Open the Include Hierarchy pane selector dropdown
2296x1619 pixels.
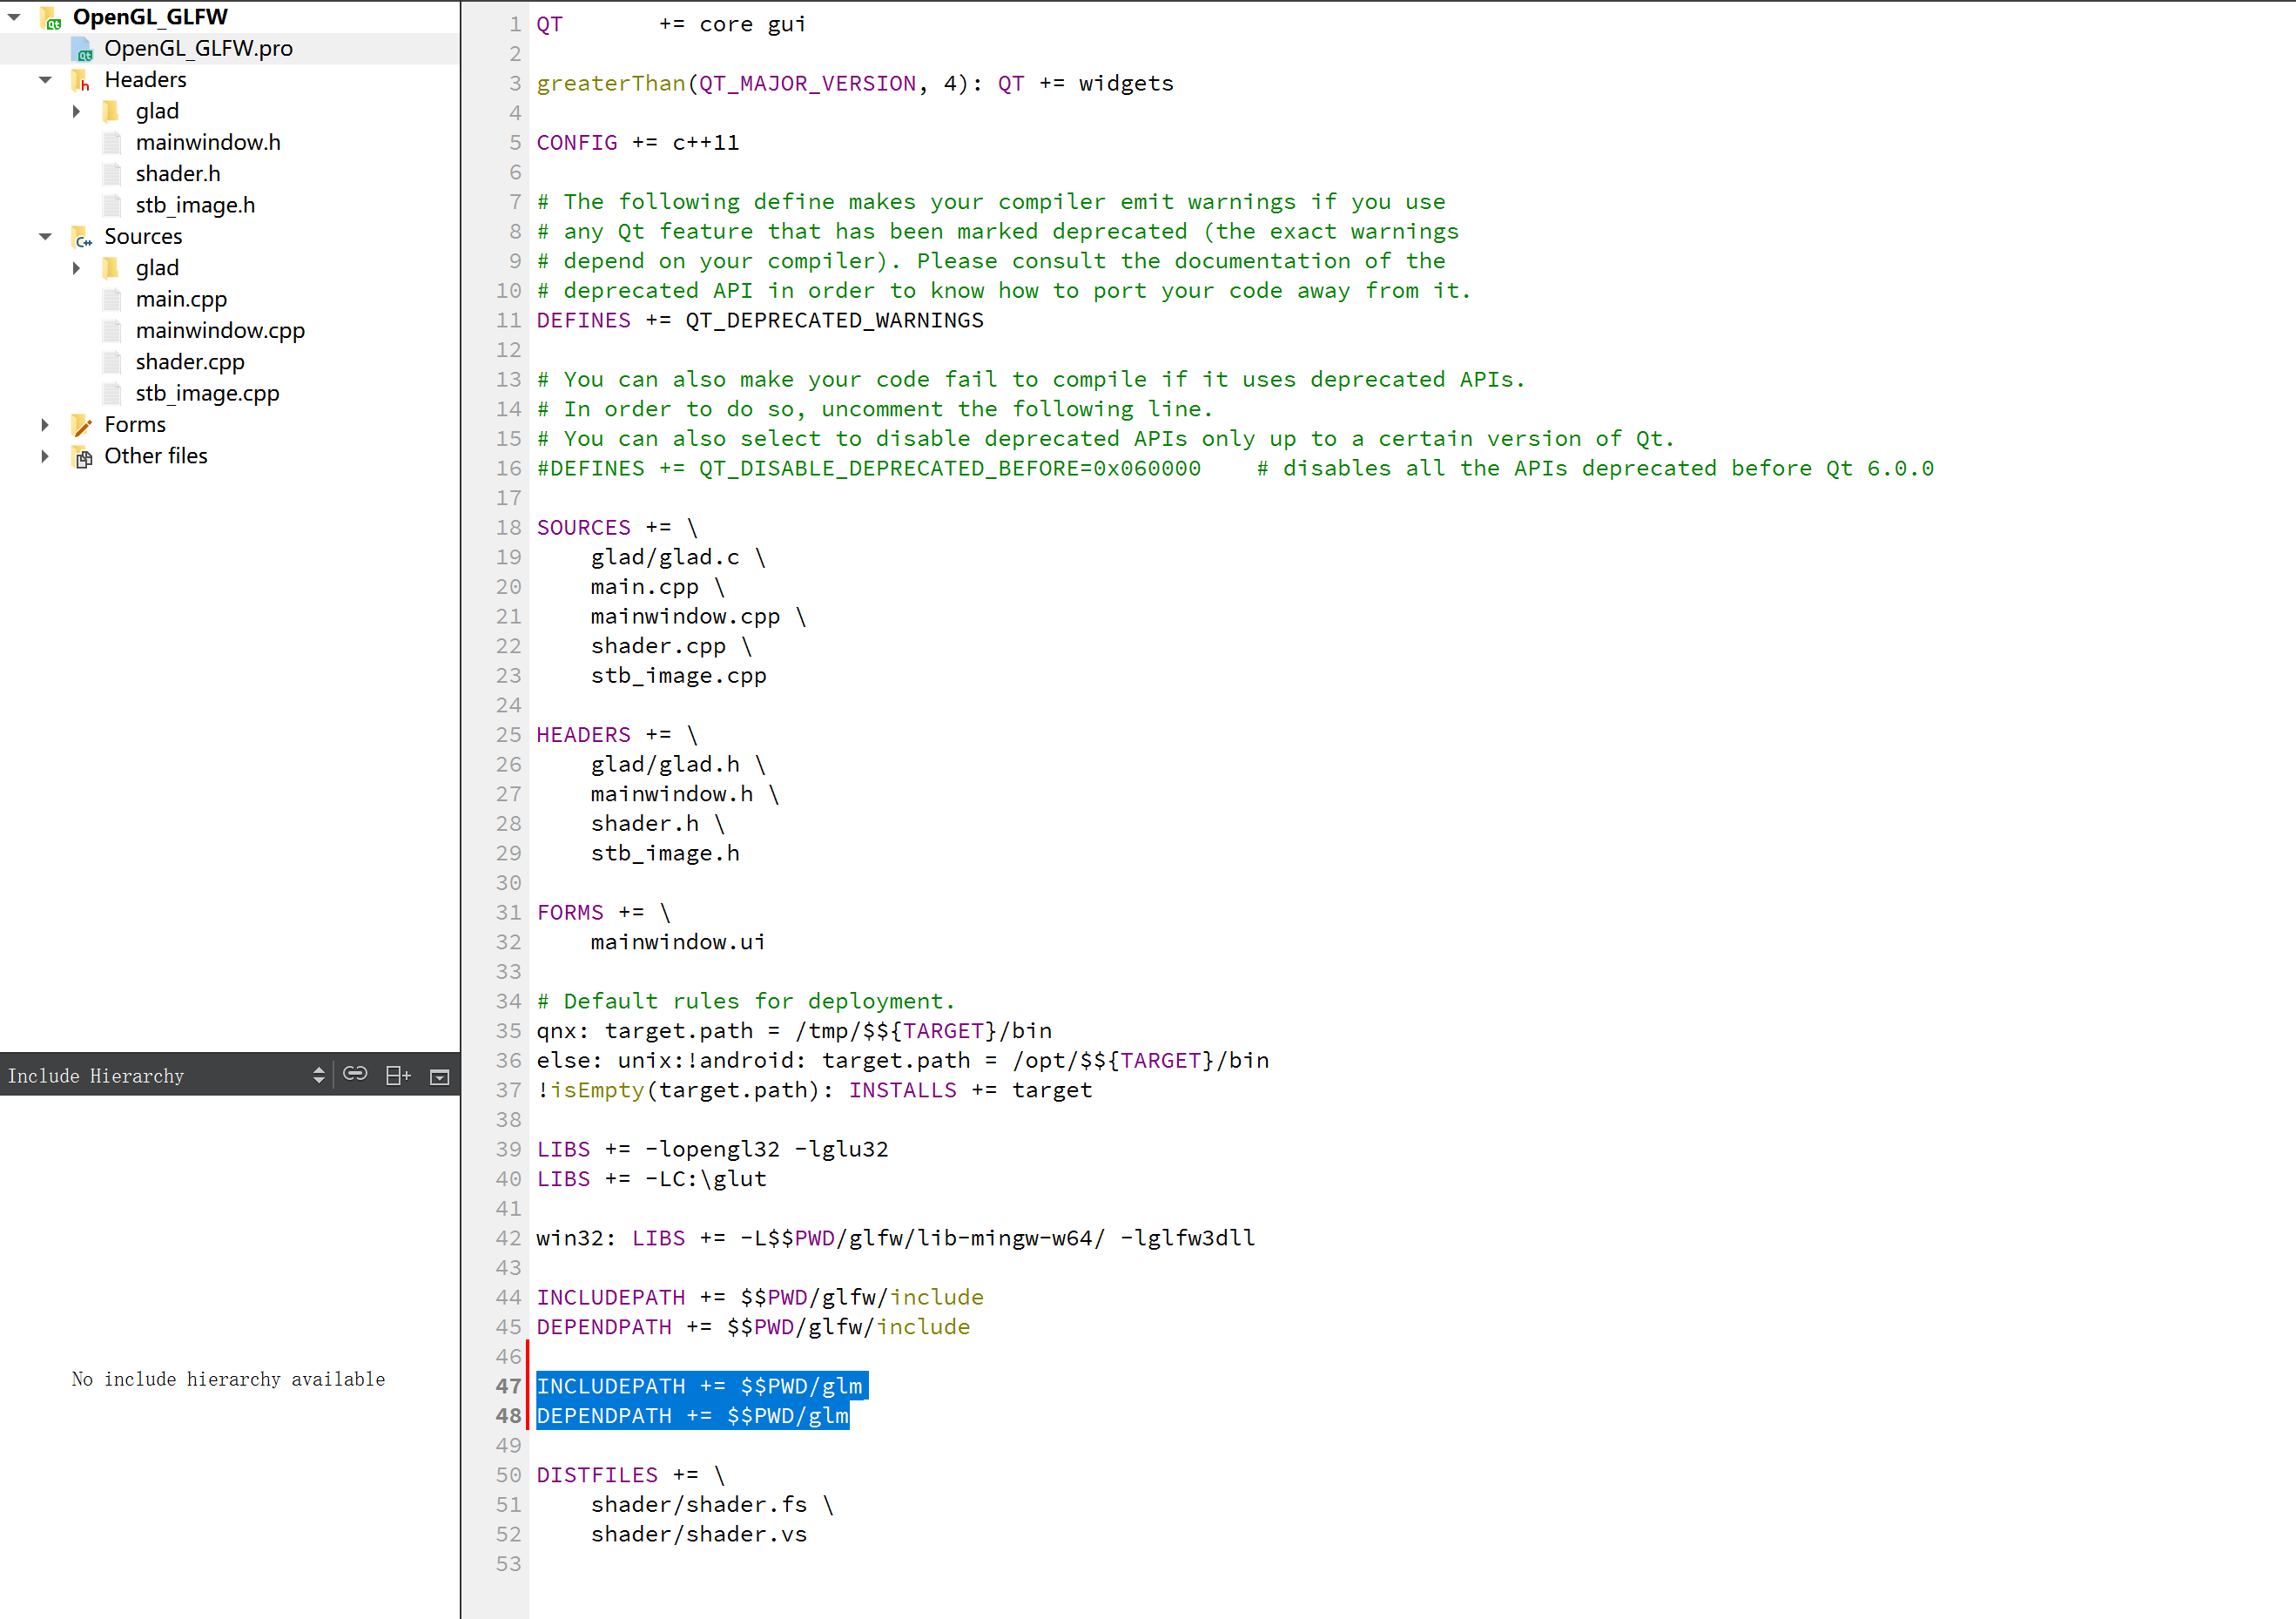click(x=318, y=1075)
